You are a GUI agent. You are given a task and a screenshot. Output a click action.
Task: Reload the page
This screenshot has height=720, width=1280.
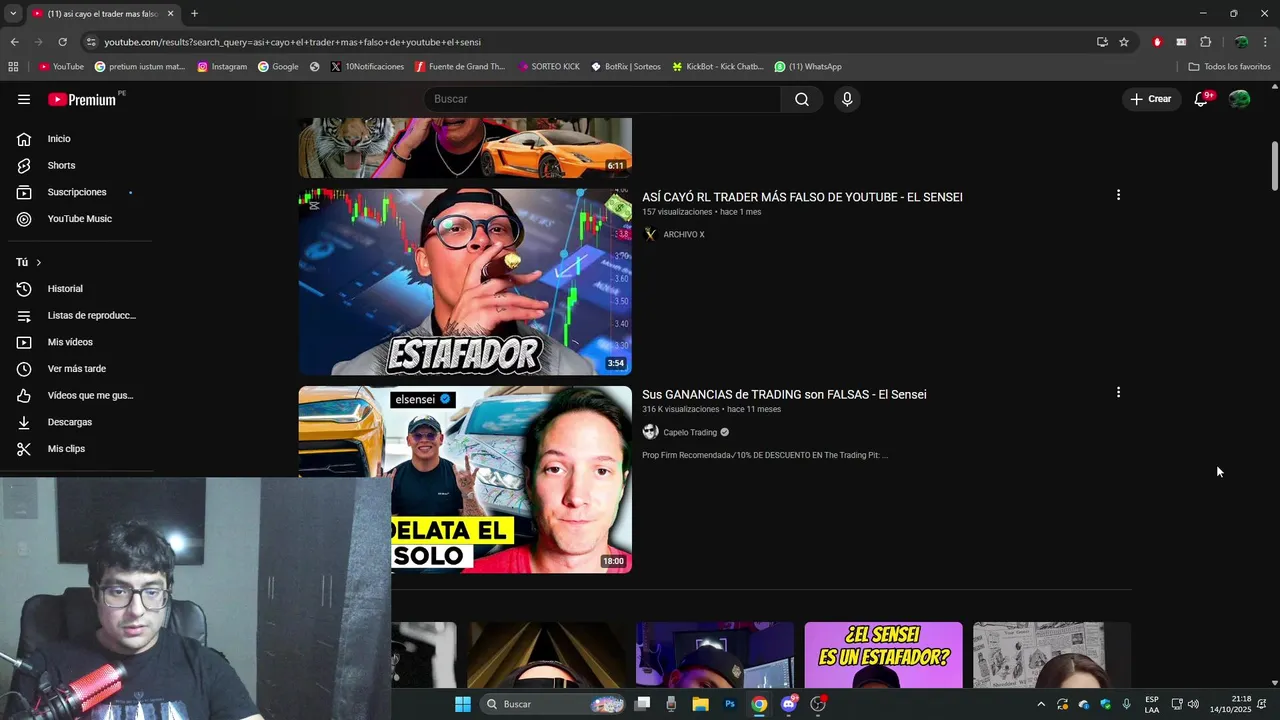point(62,42)
